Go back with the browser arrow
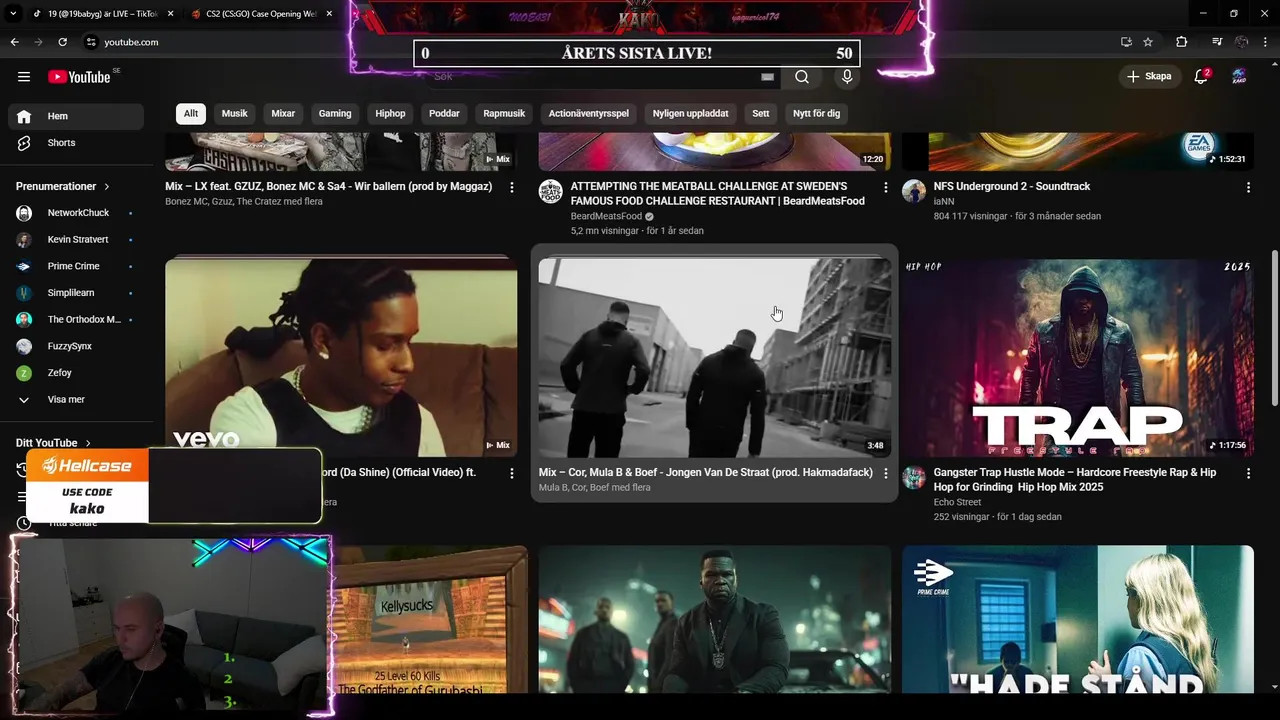The height and width of the screenshot is (720, 1280). (14, 42)
